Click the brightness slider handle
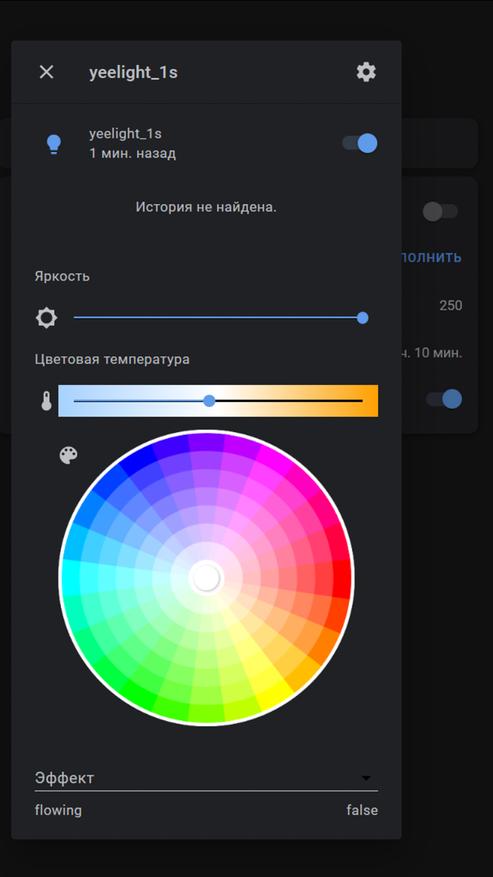 (363, 318)
